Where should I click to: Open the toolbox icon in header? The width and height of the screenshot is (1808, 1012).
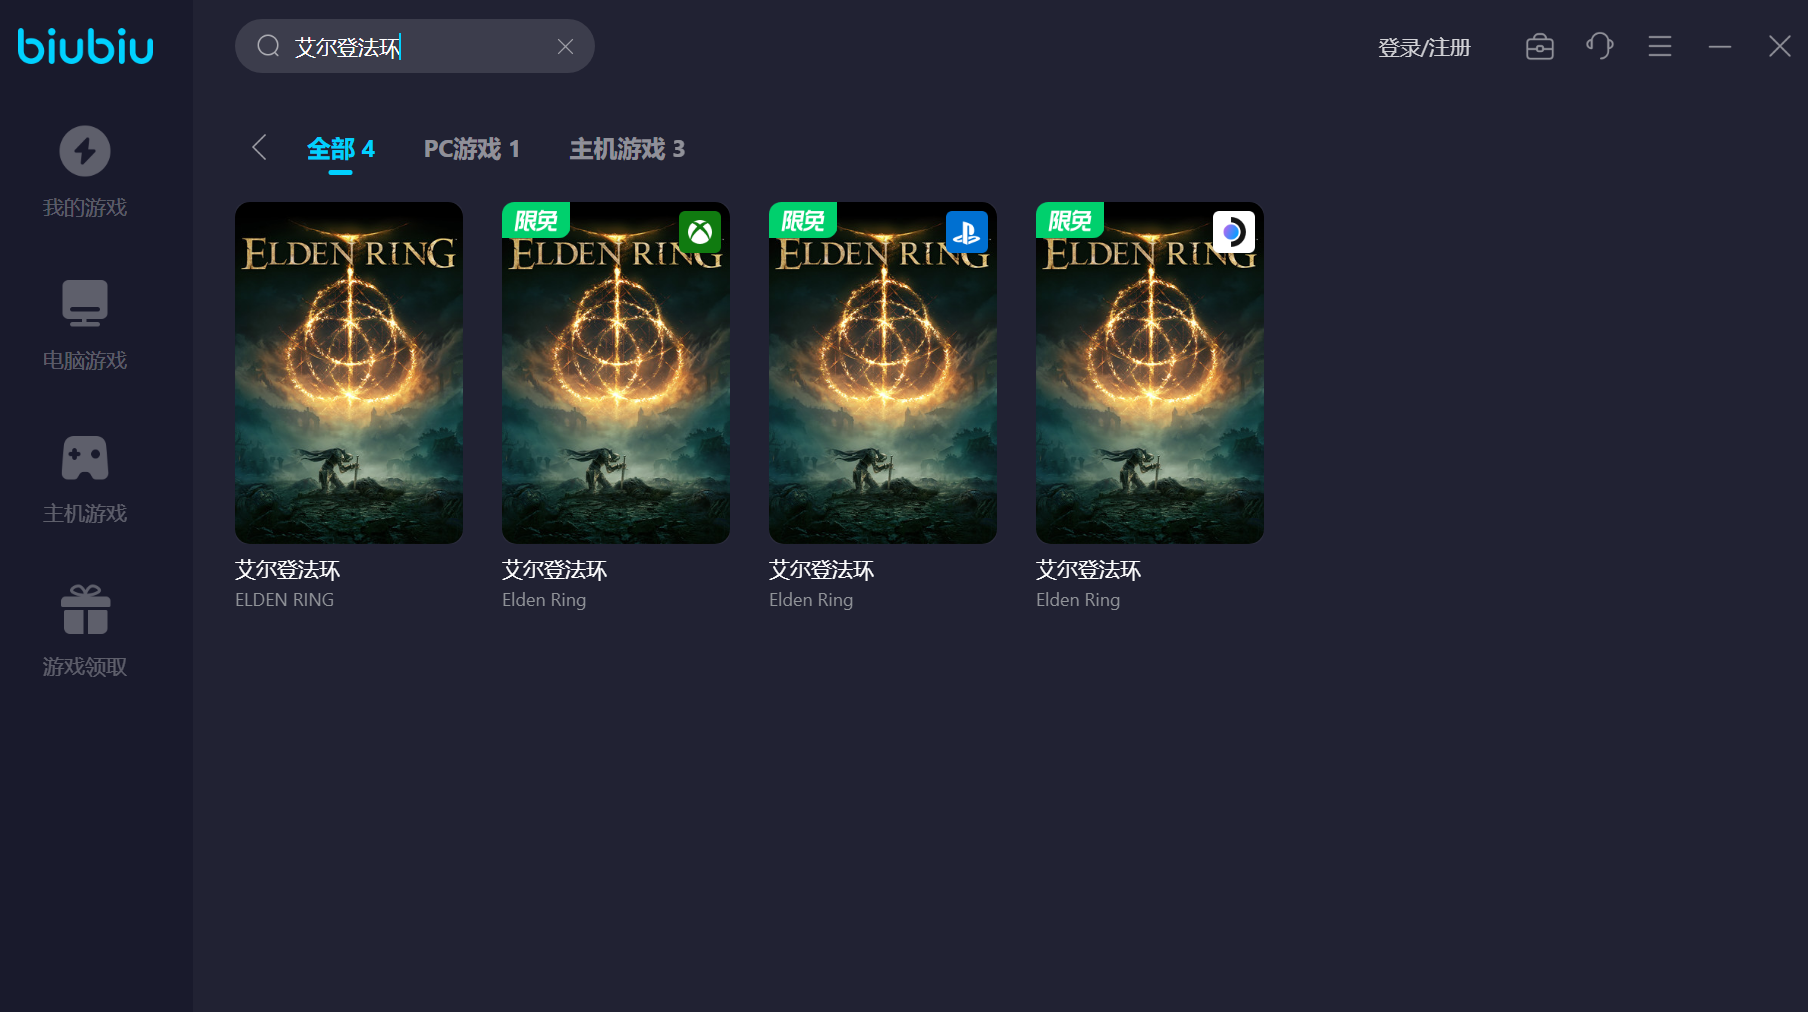1539,46
